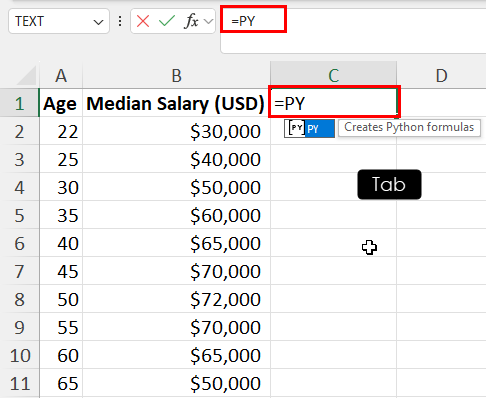Select row 9 header
Screen dimensions: 486x398
(19, 327)
